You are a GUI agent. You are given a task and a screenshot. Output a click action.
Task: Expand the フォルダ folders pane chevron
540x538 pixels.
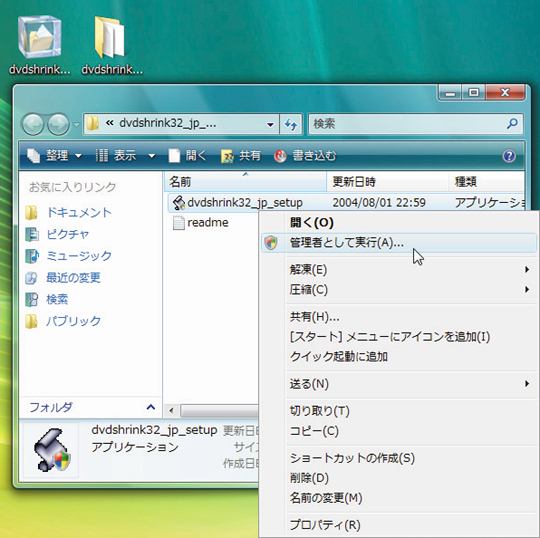(x=150, y=407)
